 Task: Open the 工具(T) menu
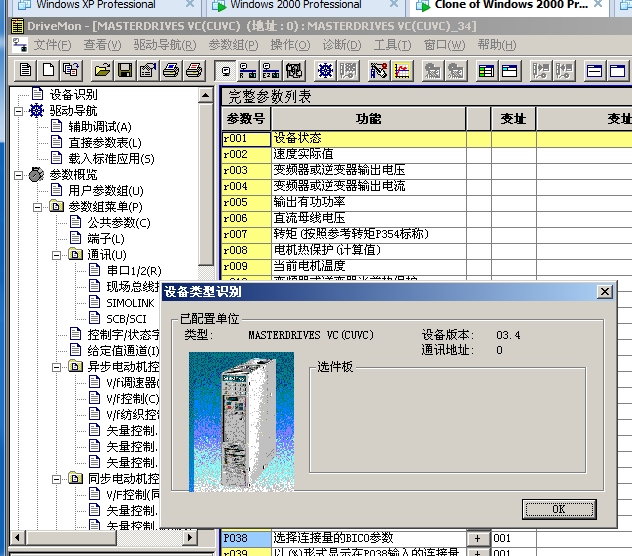[x=392, y=45]
